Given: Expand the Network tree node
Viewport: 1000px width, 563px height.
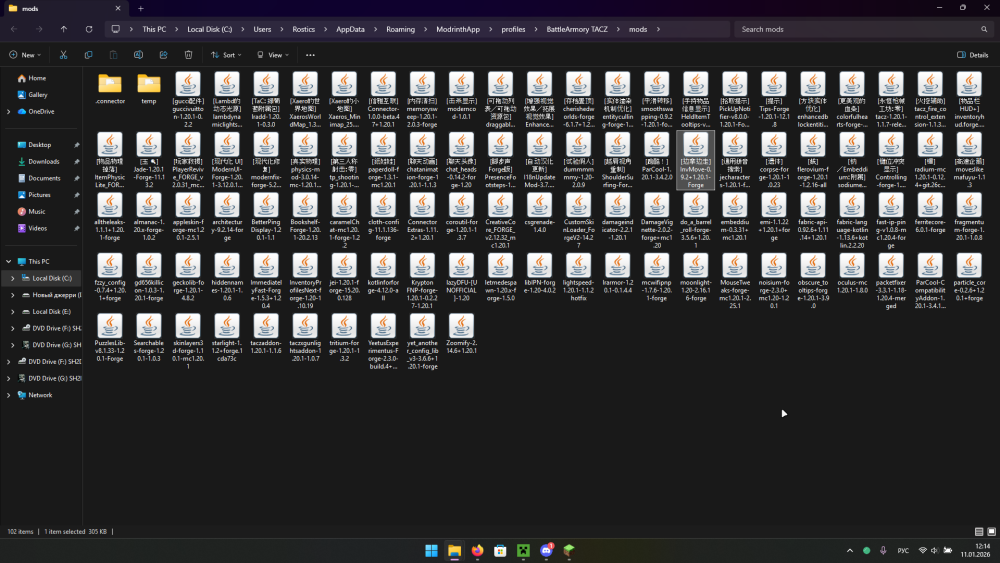Looking at the screenshot, I should 8,395.
